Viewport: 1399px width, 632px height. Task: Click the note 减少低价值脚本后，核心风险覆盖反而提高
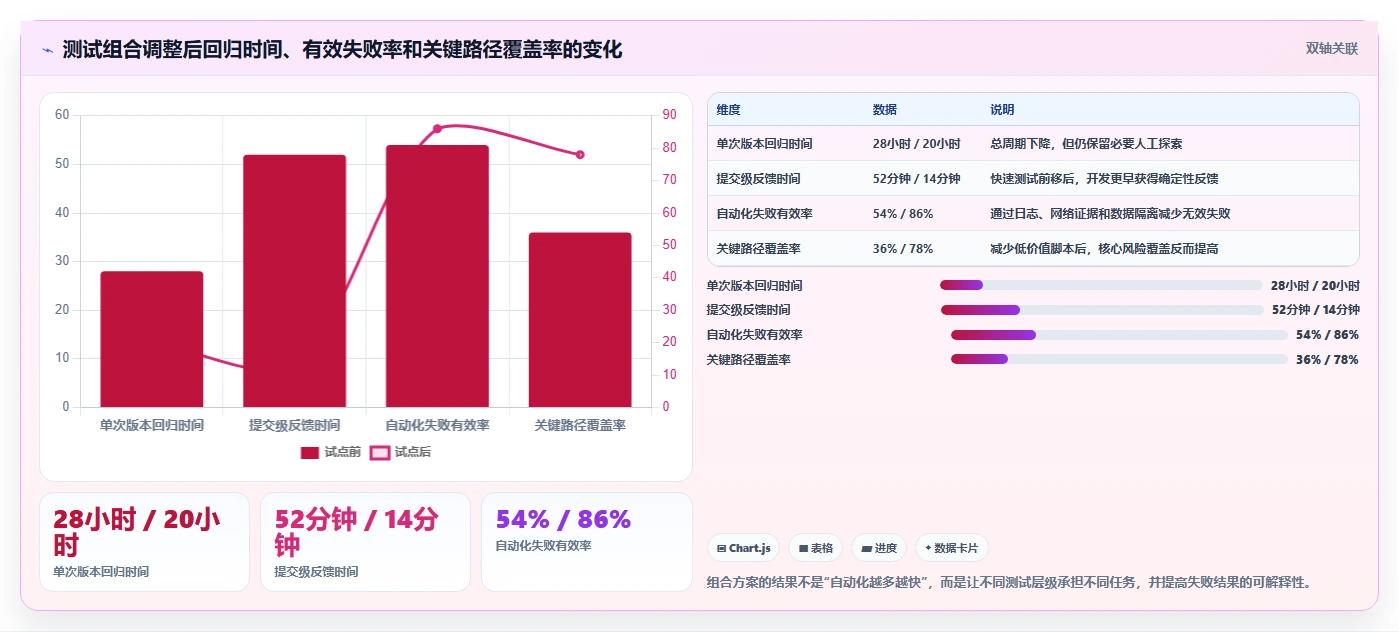(x=1104, y=249)
